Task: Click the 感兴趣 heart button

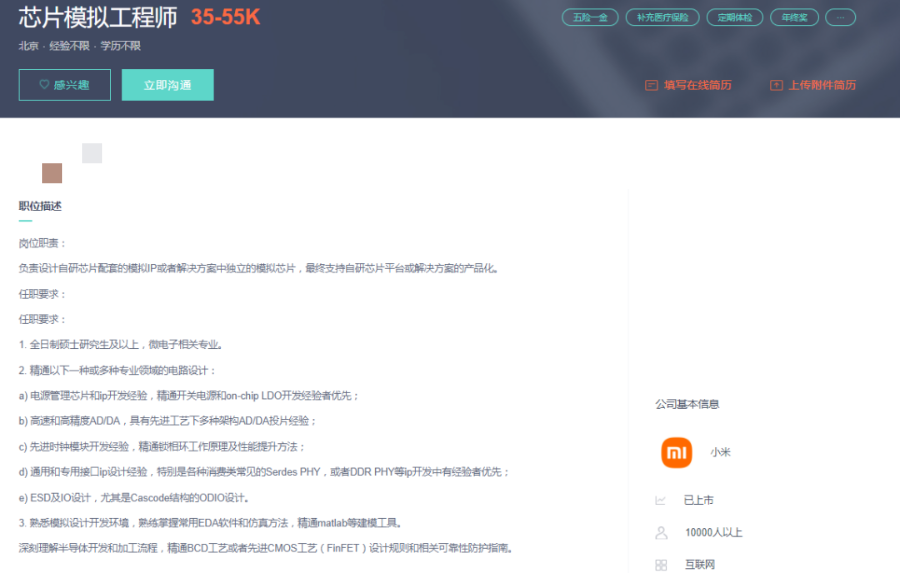Action: coord(64,85)
